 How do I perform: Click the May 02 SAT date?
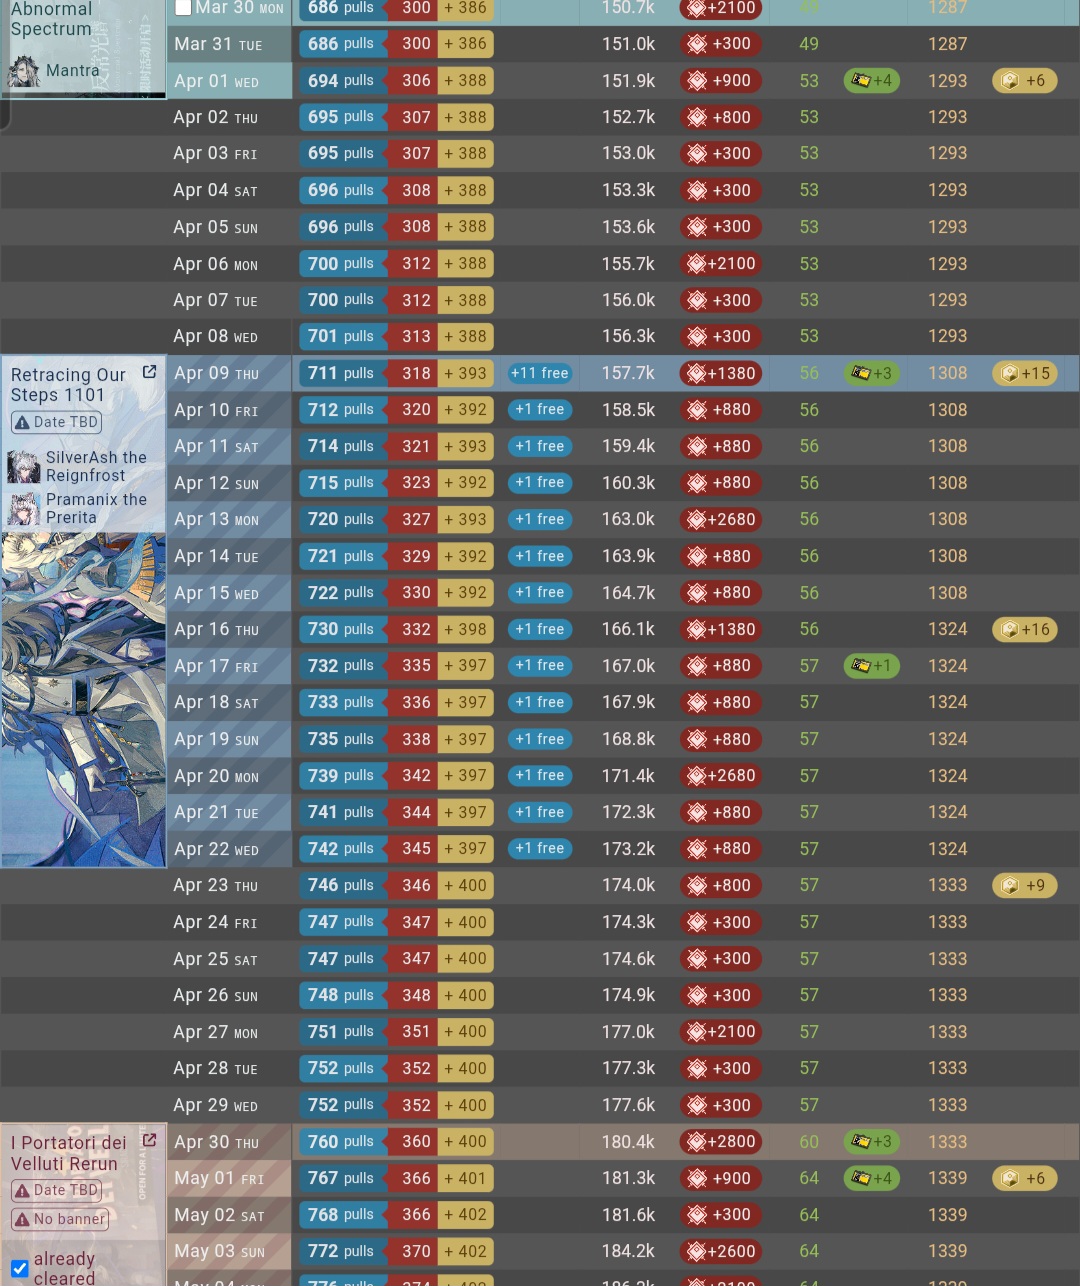coord(219,1215)
